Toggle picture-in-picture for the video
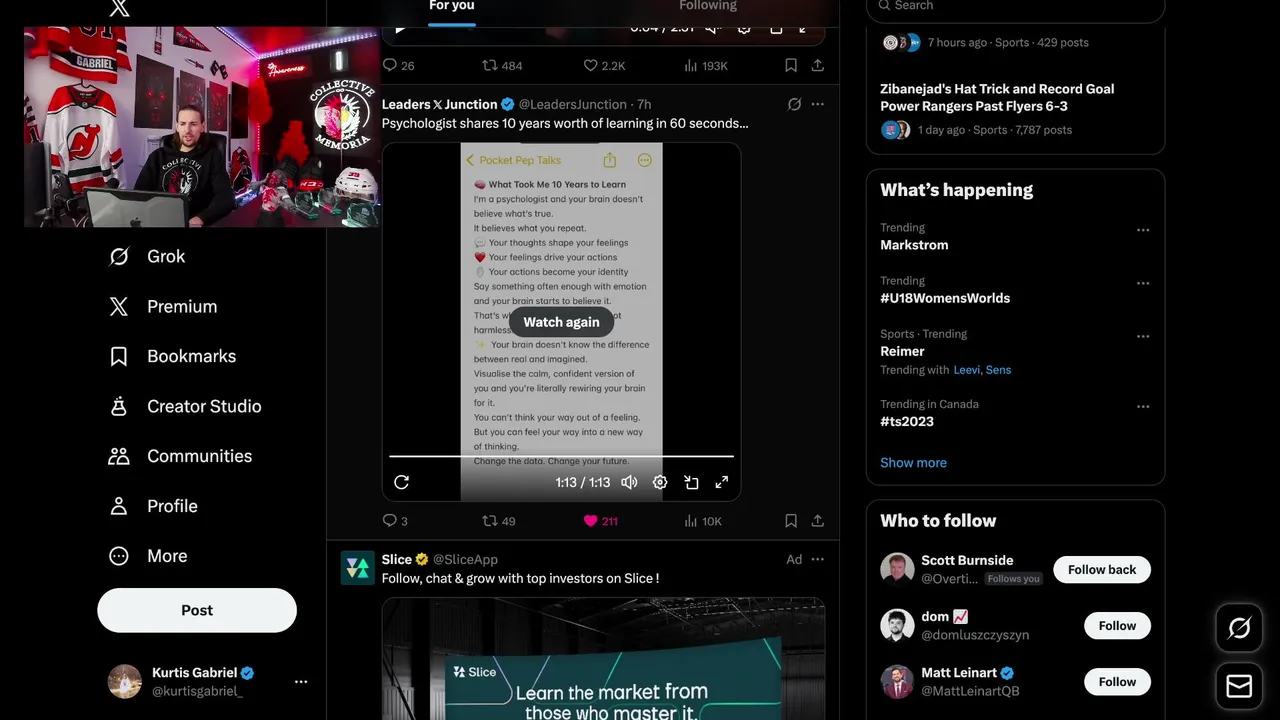 [x=691, y=482]
